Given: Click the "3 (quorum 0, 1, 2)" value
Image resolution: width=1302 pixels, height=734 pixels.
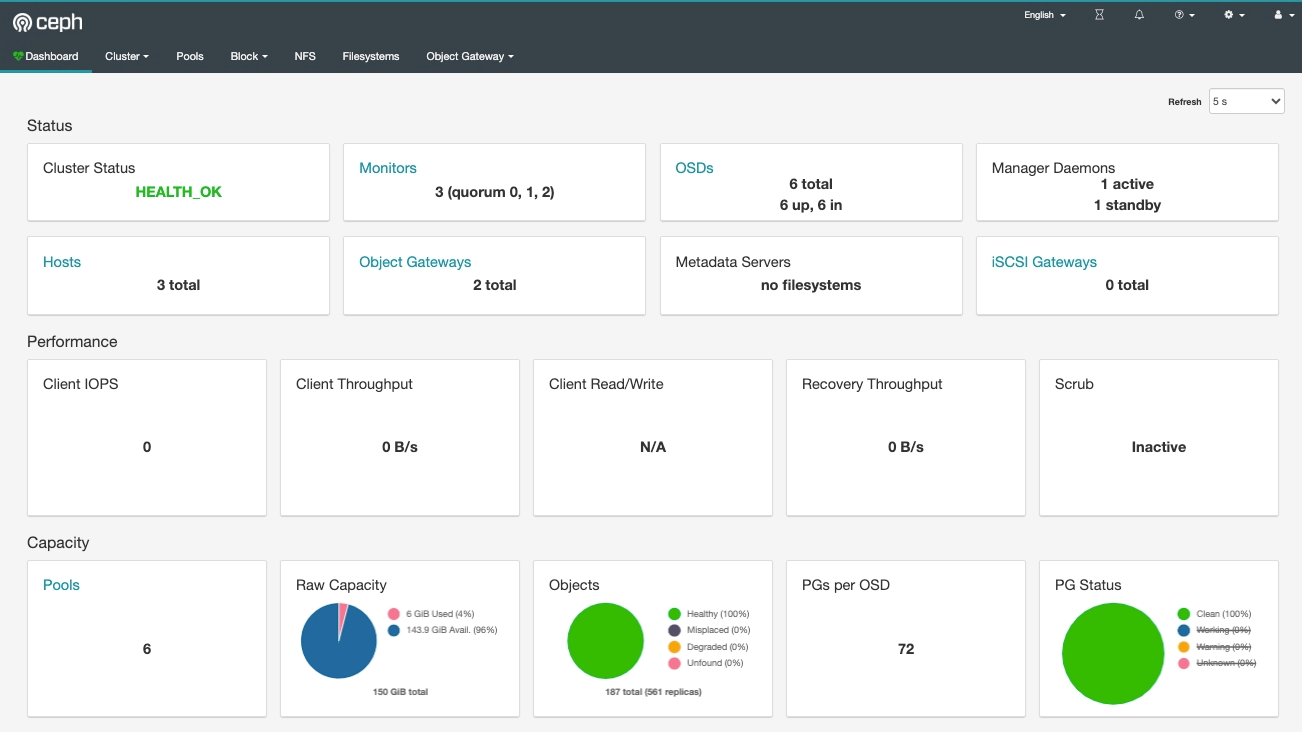Looking at the screenshot, I should [x=494, y=192].
